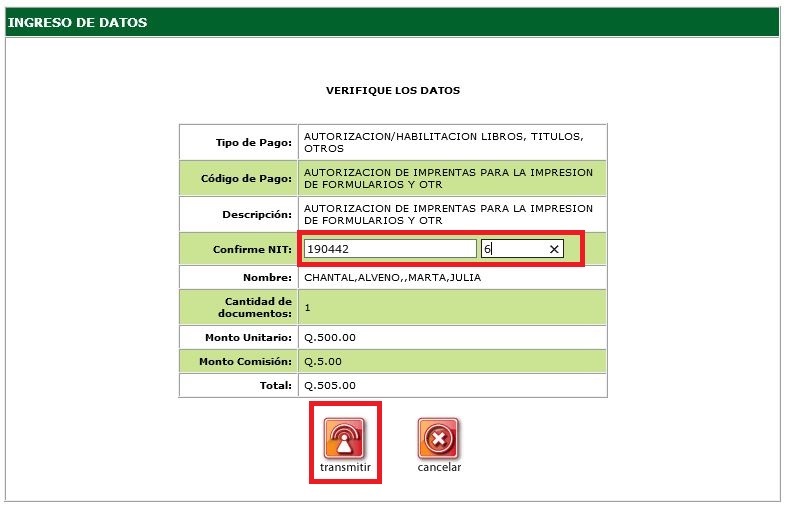
Task: Click the cancelar text label
Action: click(x=439, y=467)
